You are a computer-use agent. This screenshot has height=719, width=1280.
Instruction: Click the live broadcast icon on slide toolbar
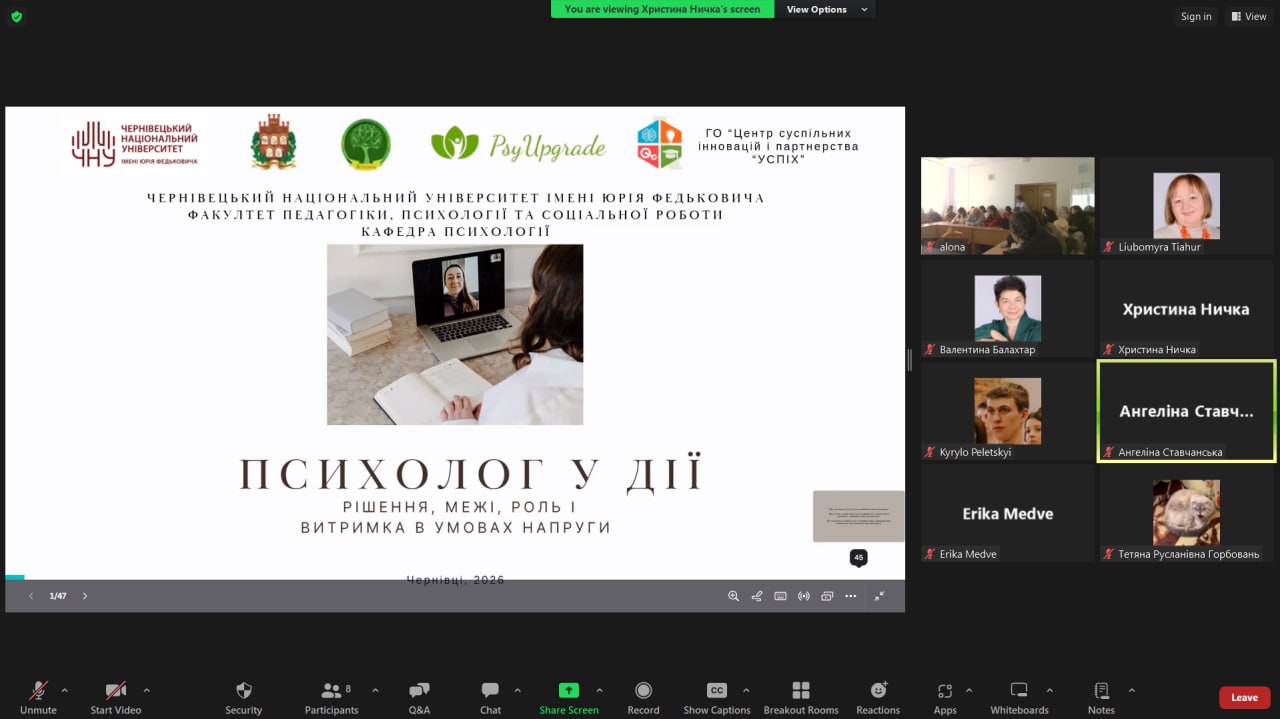click(803, 596)
